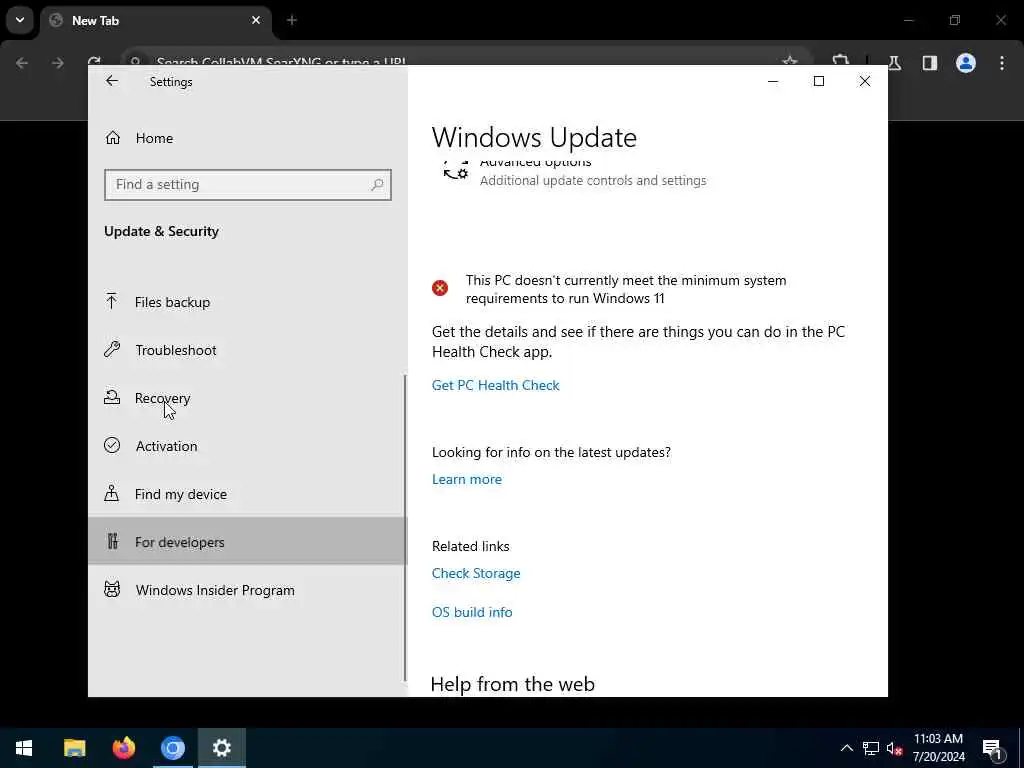1024x768 pixels.
Task: Click the Settings sidebar scrollbar
Action: (x=405, y=528)
